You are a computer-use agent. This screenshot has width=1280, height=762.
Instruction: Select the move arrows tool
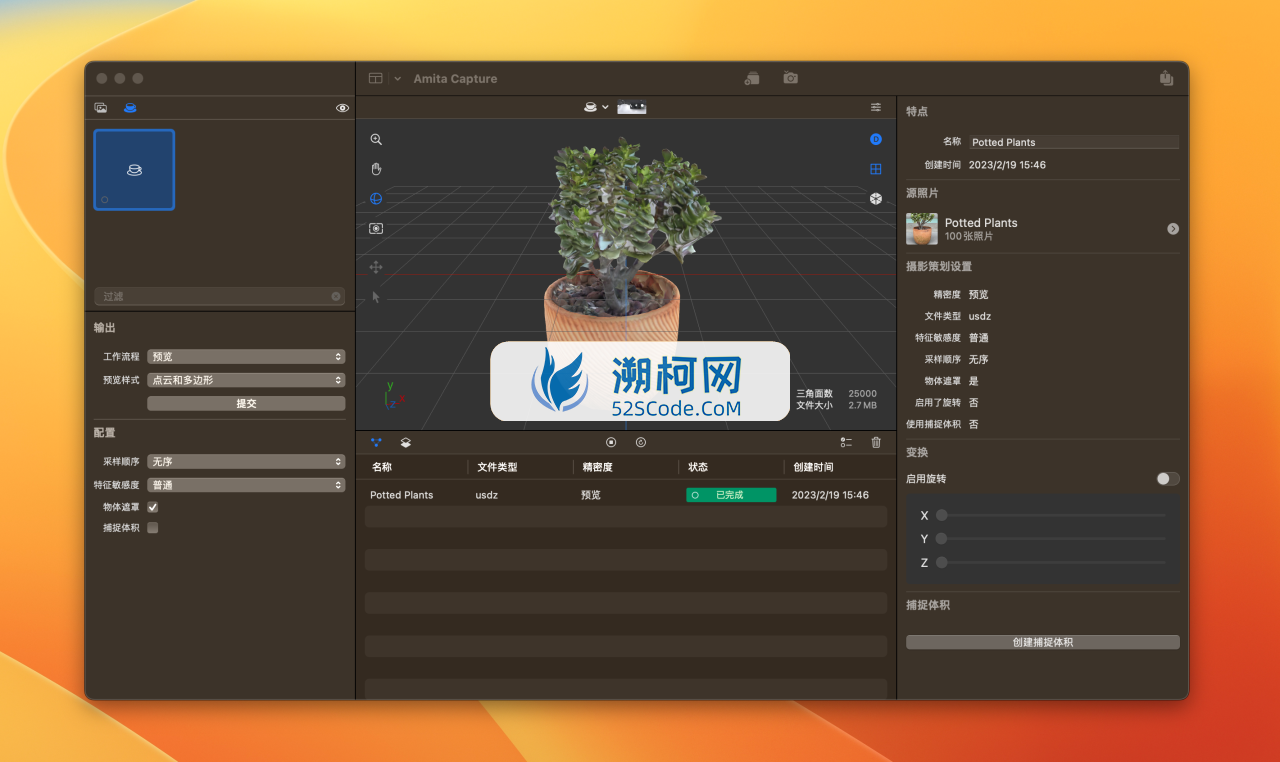coord(376,267)
